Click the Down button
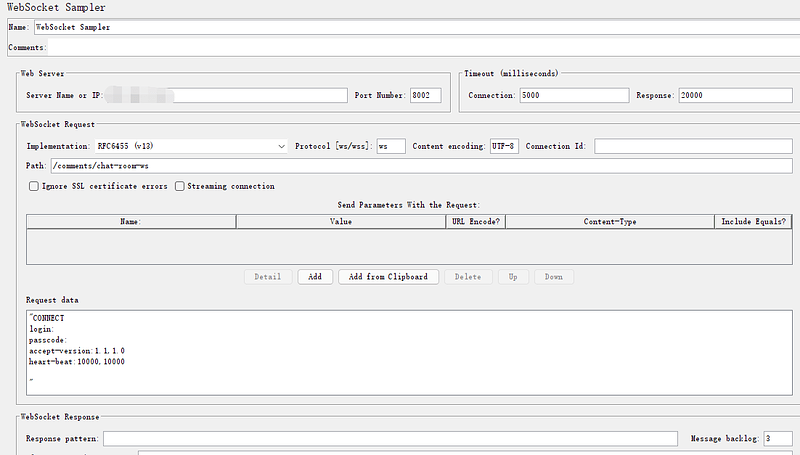The width and height of the screenshot is (800, 455). coord(554,277)
